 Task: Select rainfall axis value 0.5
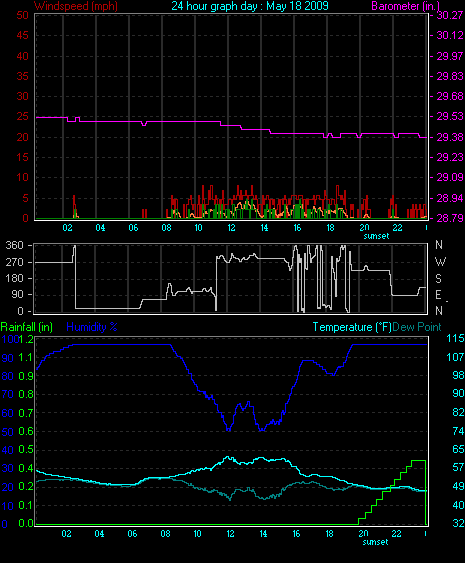(x=25, y=450)
